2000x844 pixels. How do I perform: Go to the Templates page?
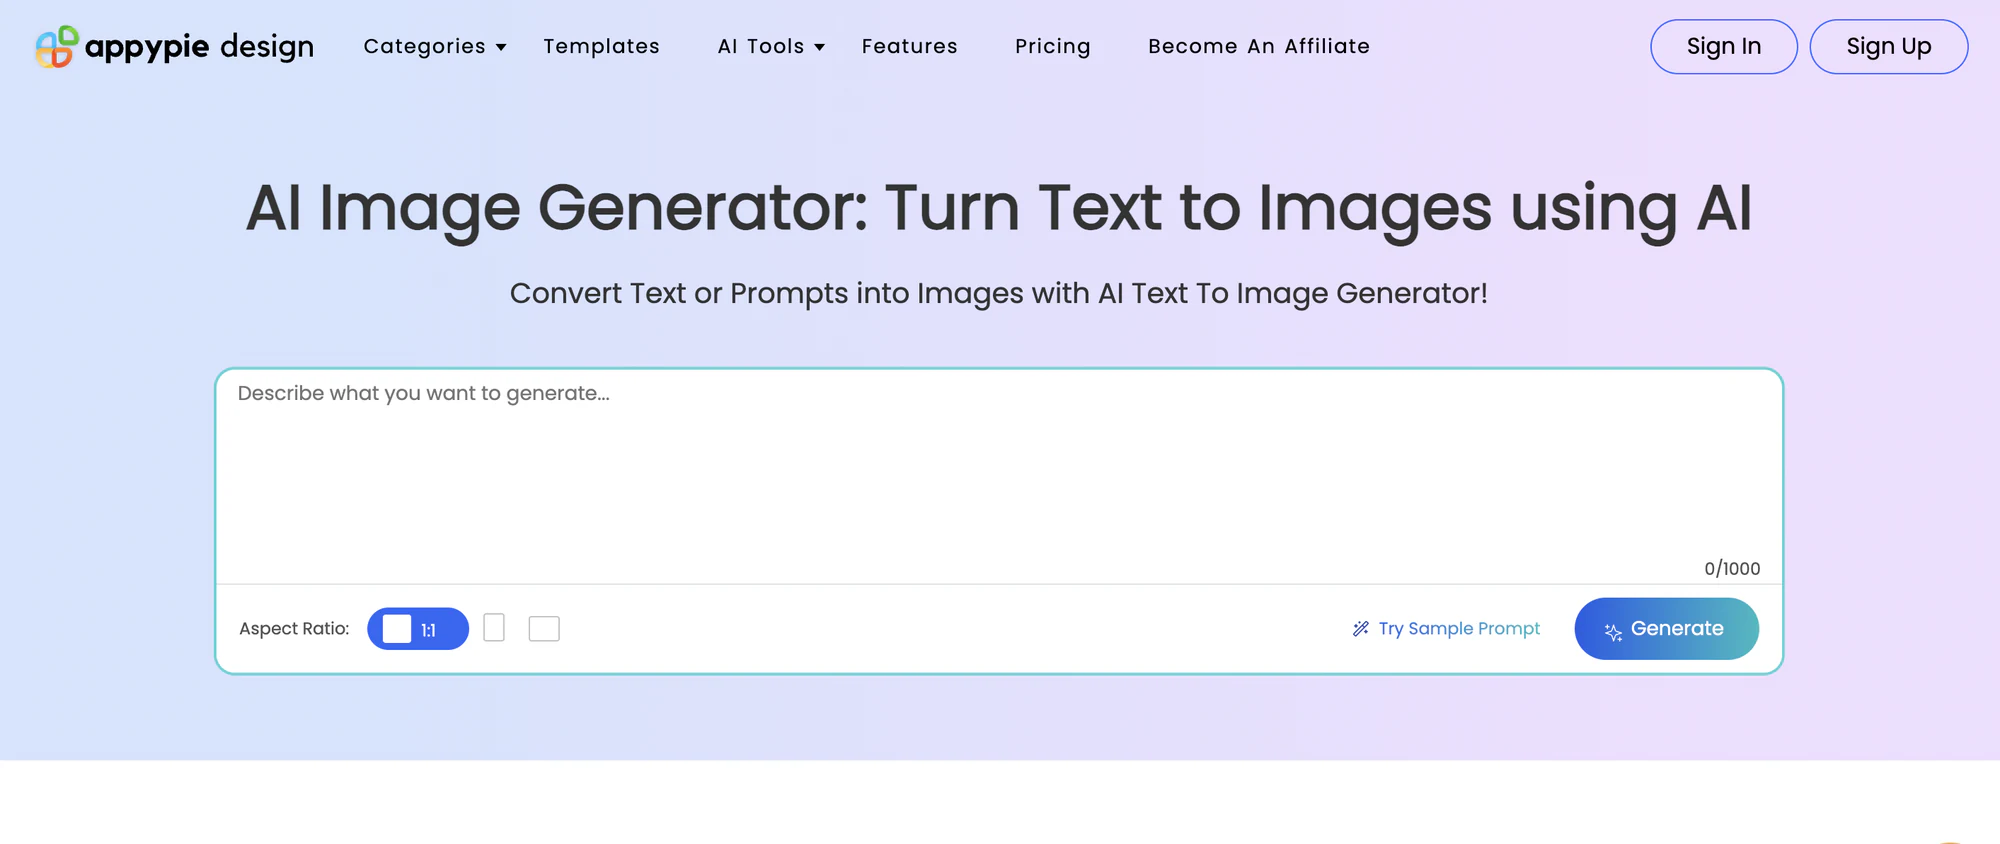tap(602, 46)
